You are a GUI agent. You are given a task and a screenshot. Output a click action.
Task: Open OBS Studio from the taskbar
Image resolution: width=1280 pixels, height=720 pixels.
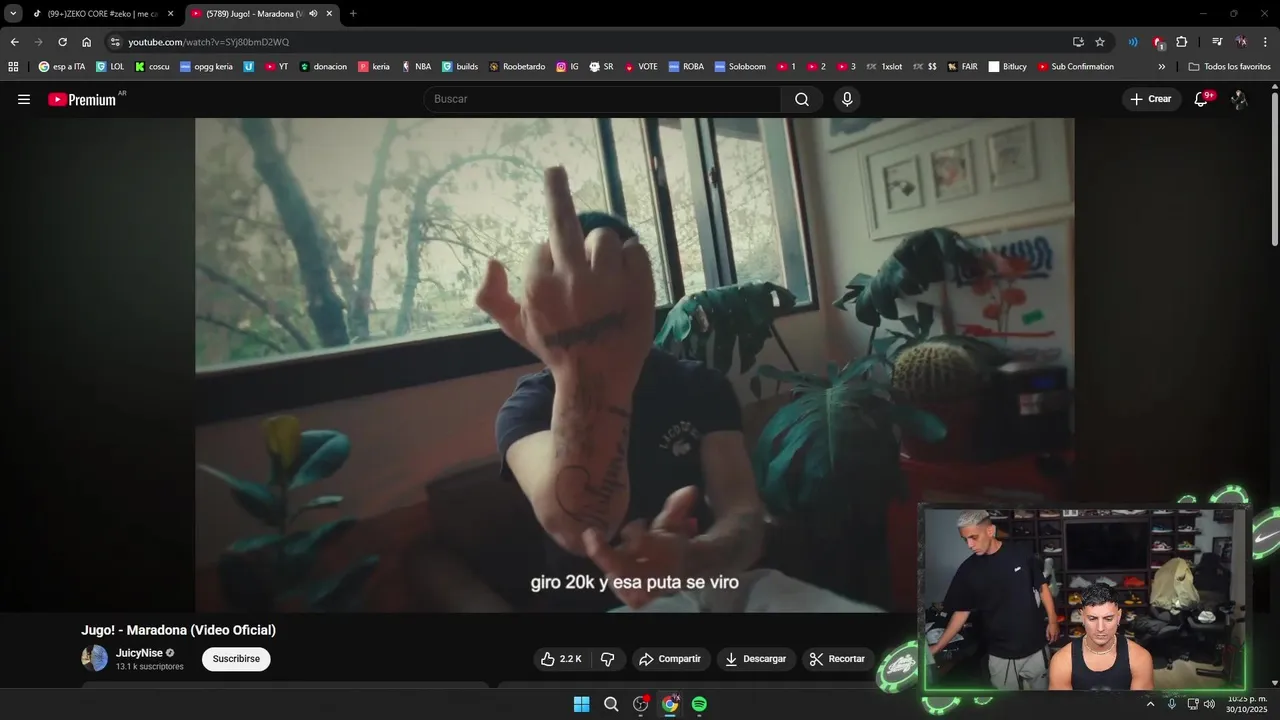coord(641,704)
